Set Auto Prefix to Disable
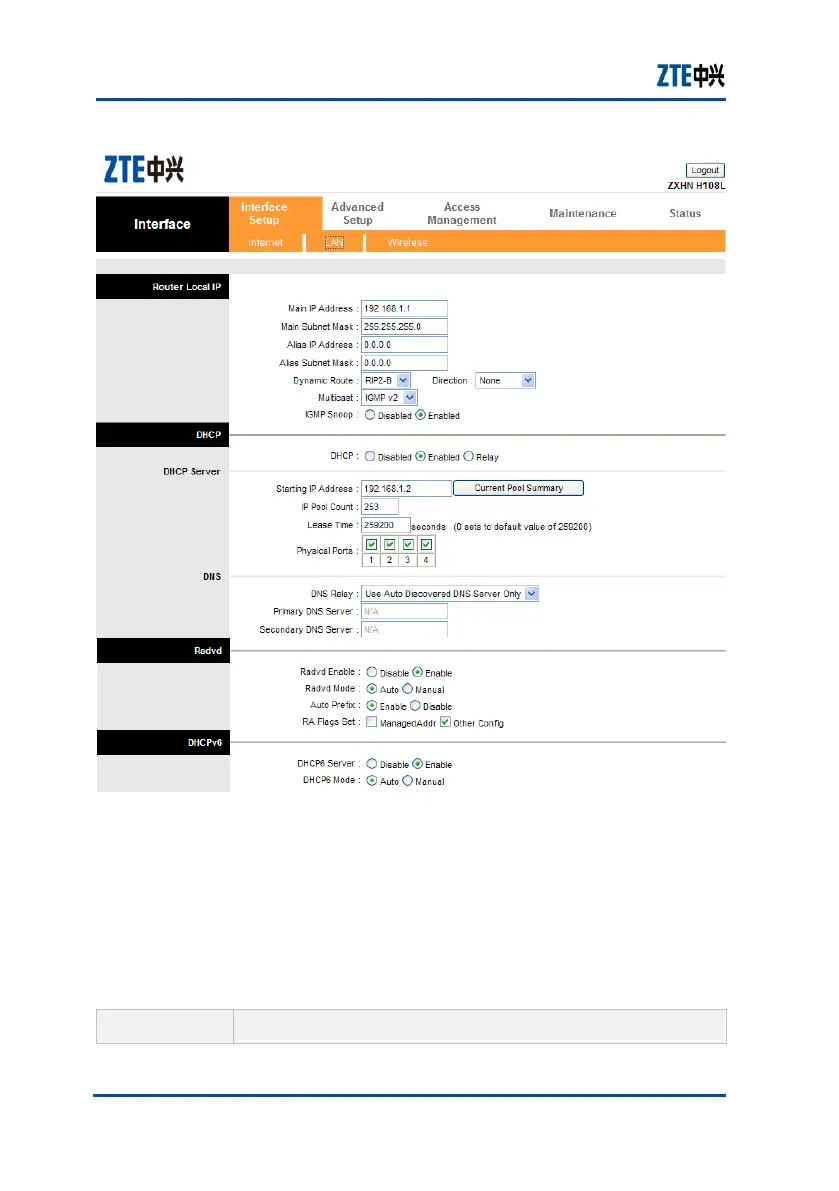The width and height of the screenshot is (839, 1191). (415, 706)
